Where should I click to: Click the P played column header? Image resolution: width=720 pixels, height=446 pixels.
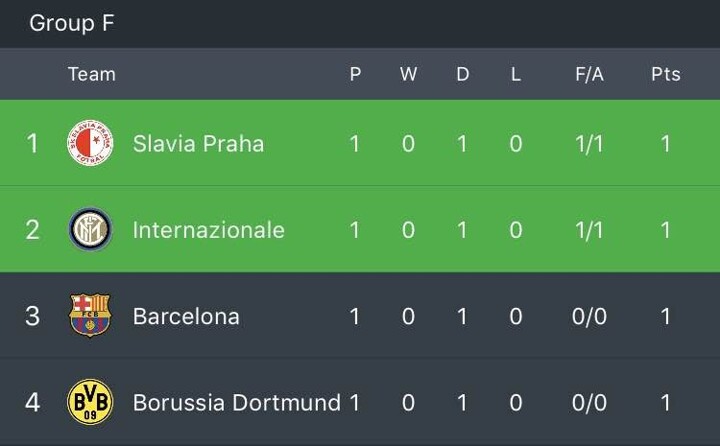[x=355, y=74]
